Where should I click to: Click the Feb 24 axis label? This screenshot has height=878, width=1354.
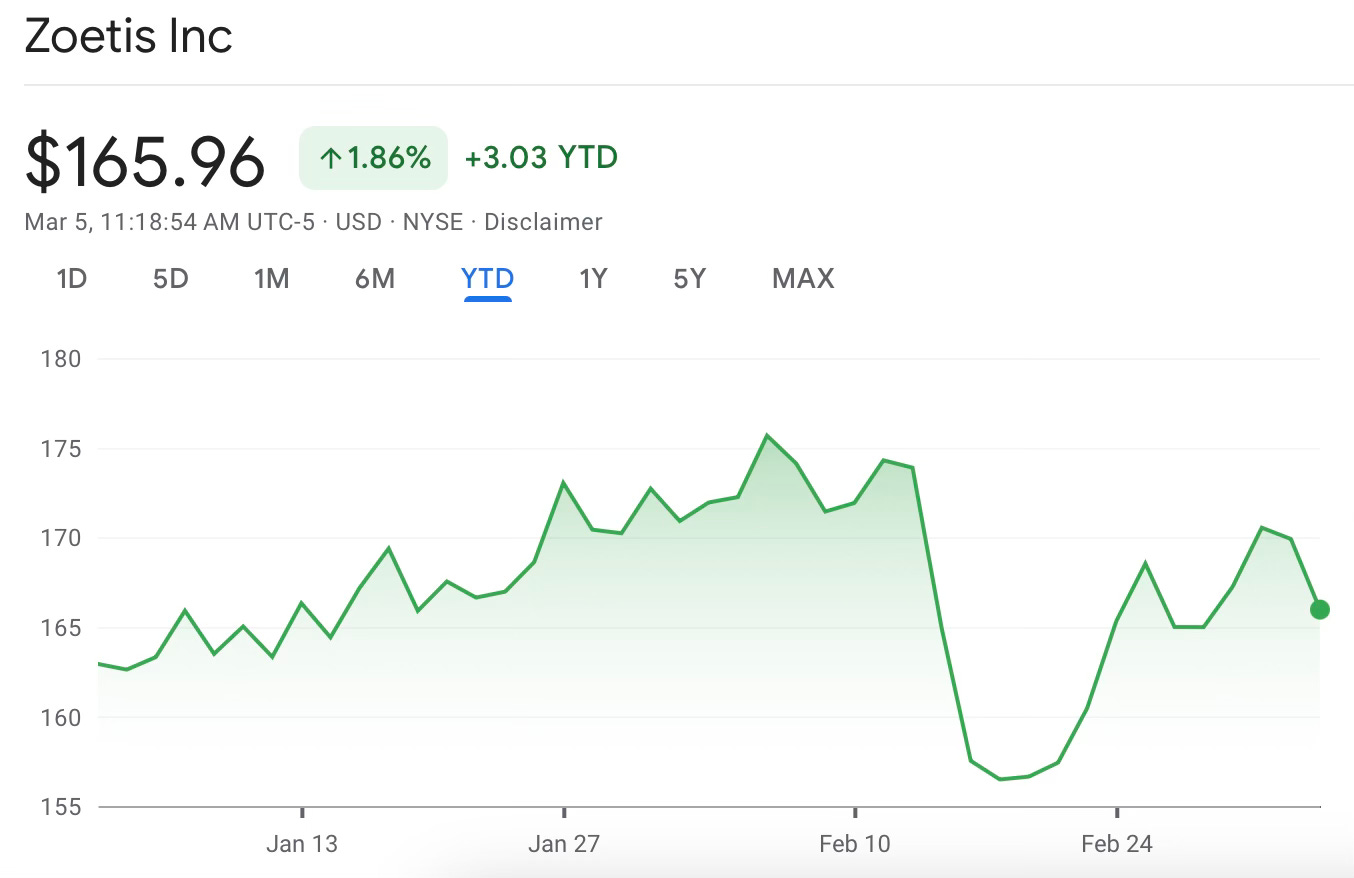(x=1116, y=844)
